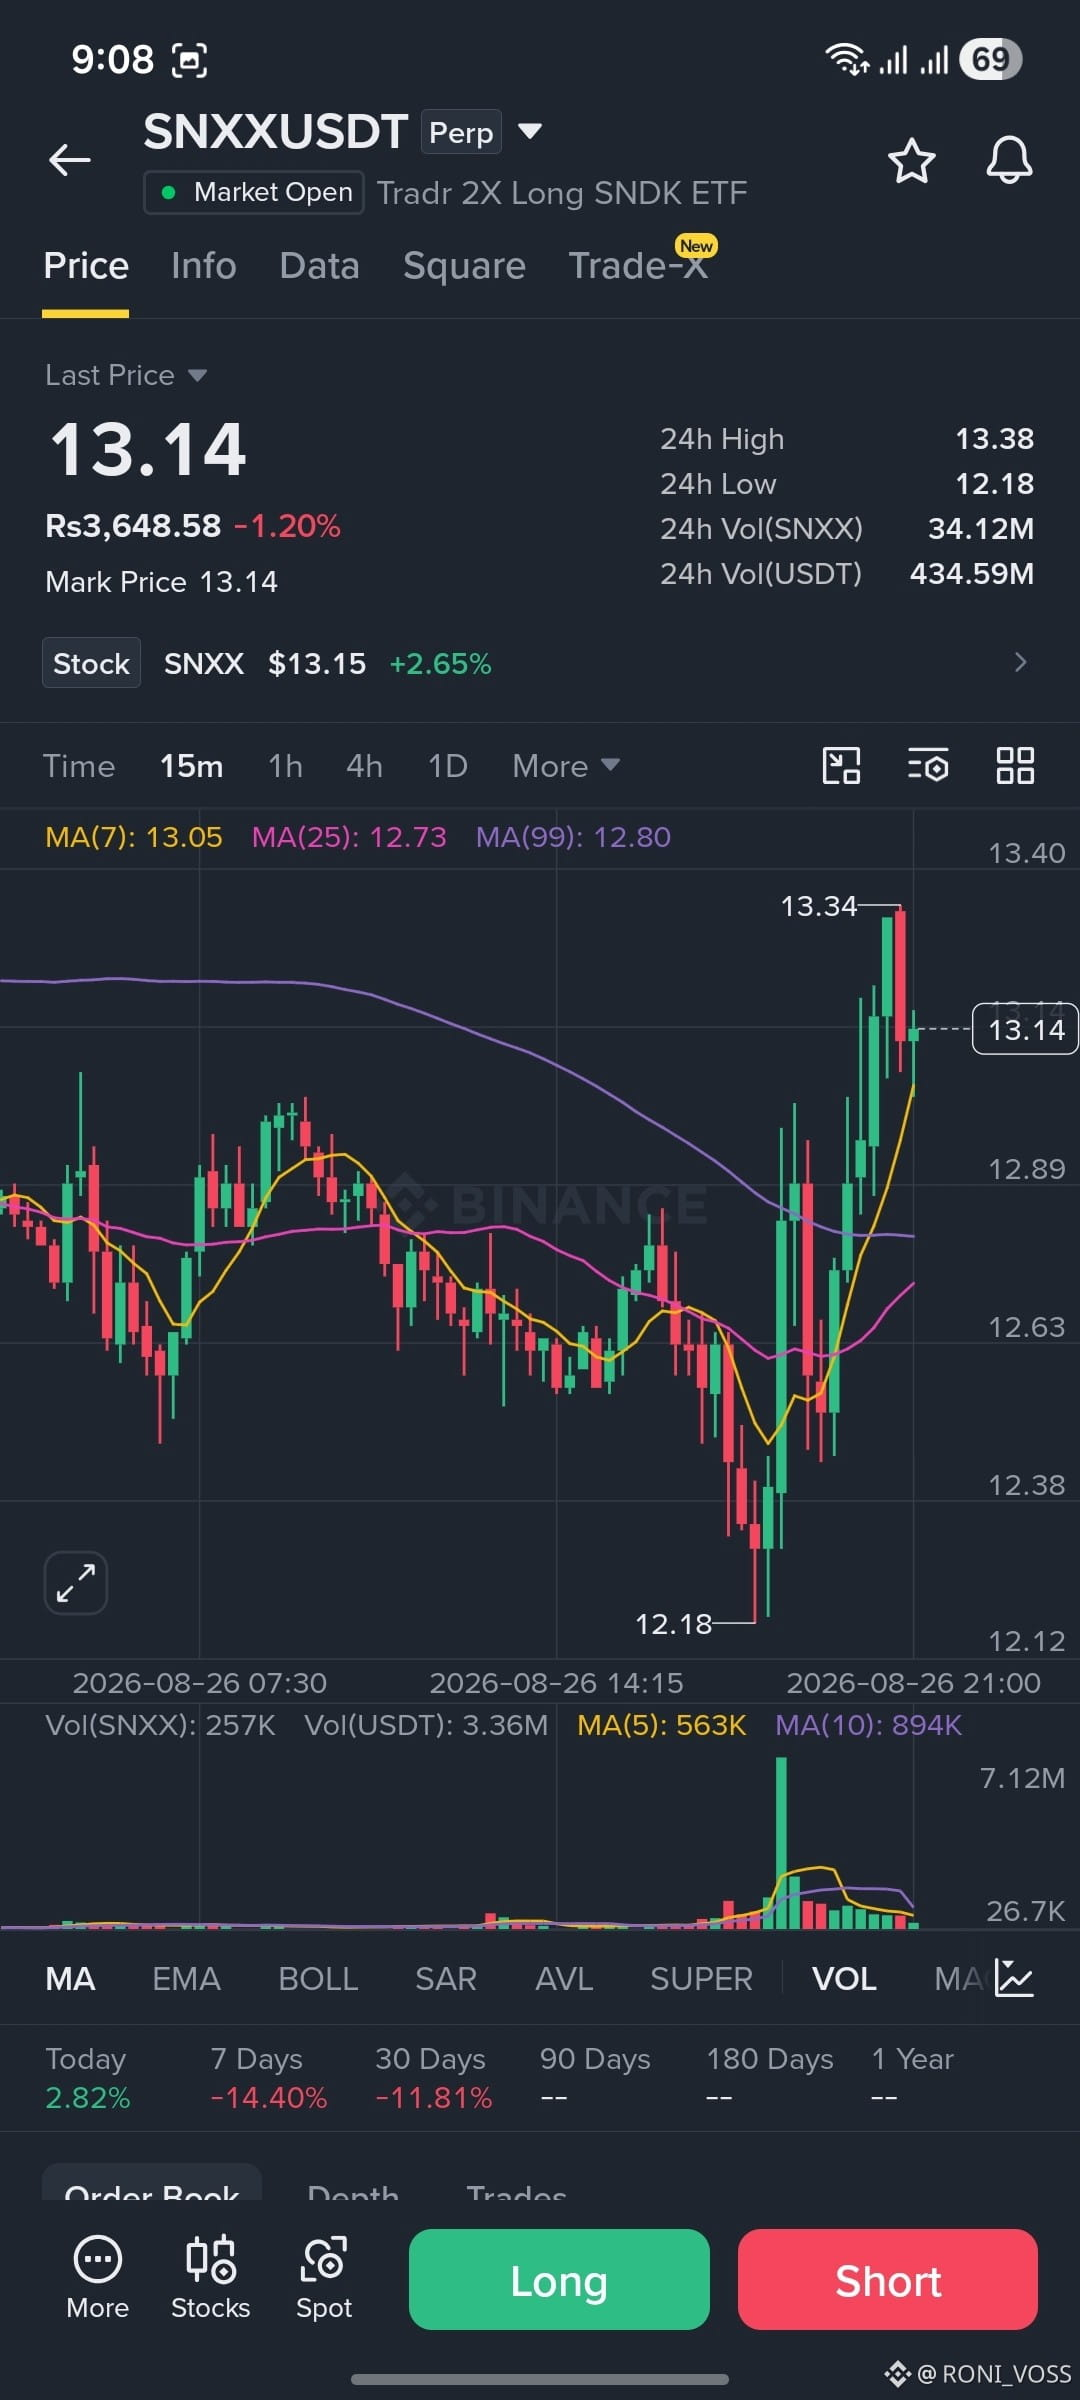The height and width of the screenshot is (2400, 1080).
Task: Open the Stocks section icon
Action: click(210, 2277)
